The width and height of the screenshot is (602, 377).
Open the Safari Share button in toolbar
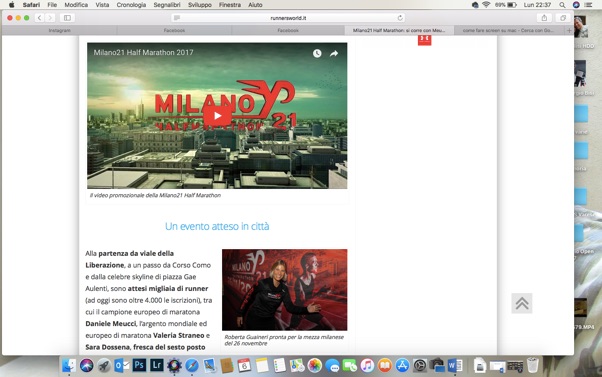pos(544,18)
